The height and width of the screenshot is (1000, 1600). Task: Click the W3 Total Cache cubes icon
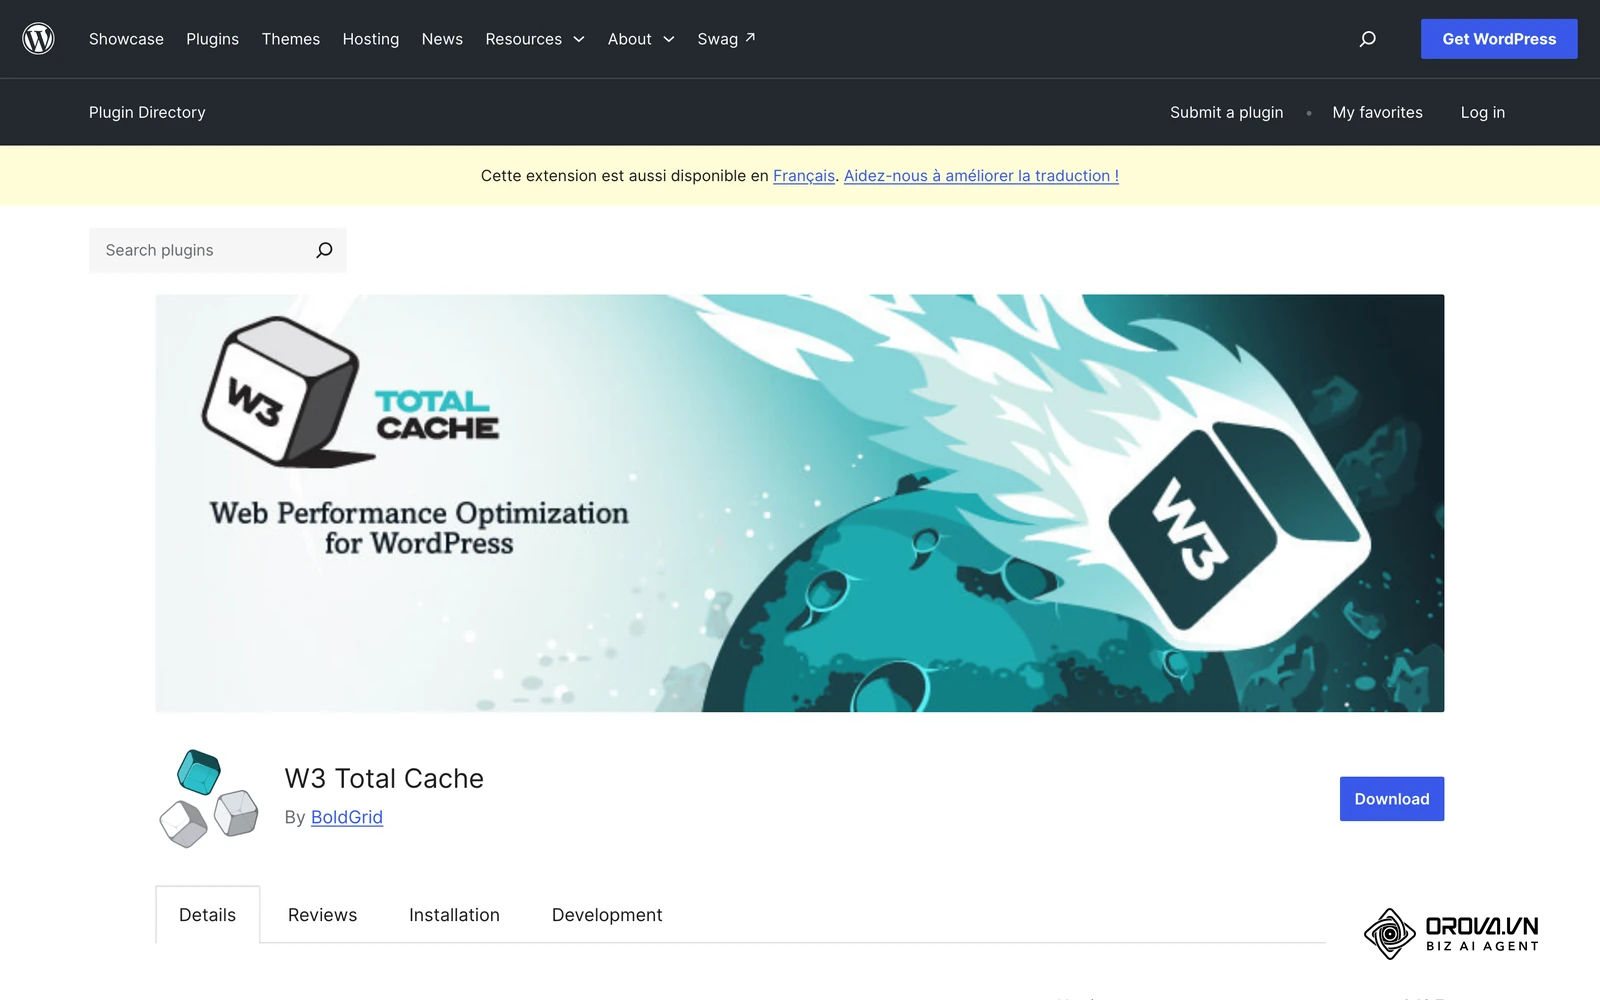pos(209,799)
